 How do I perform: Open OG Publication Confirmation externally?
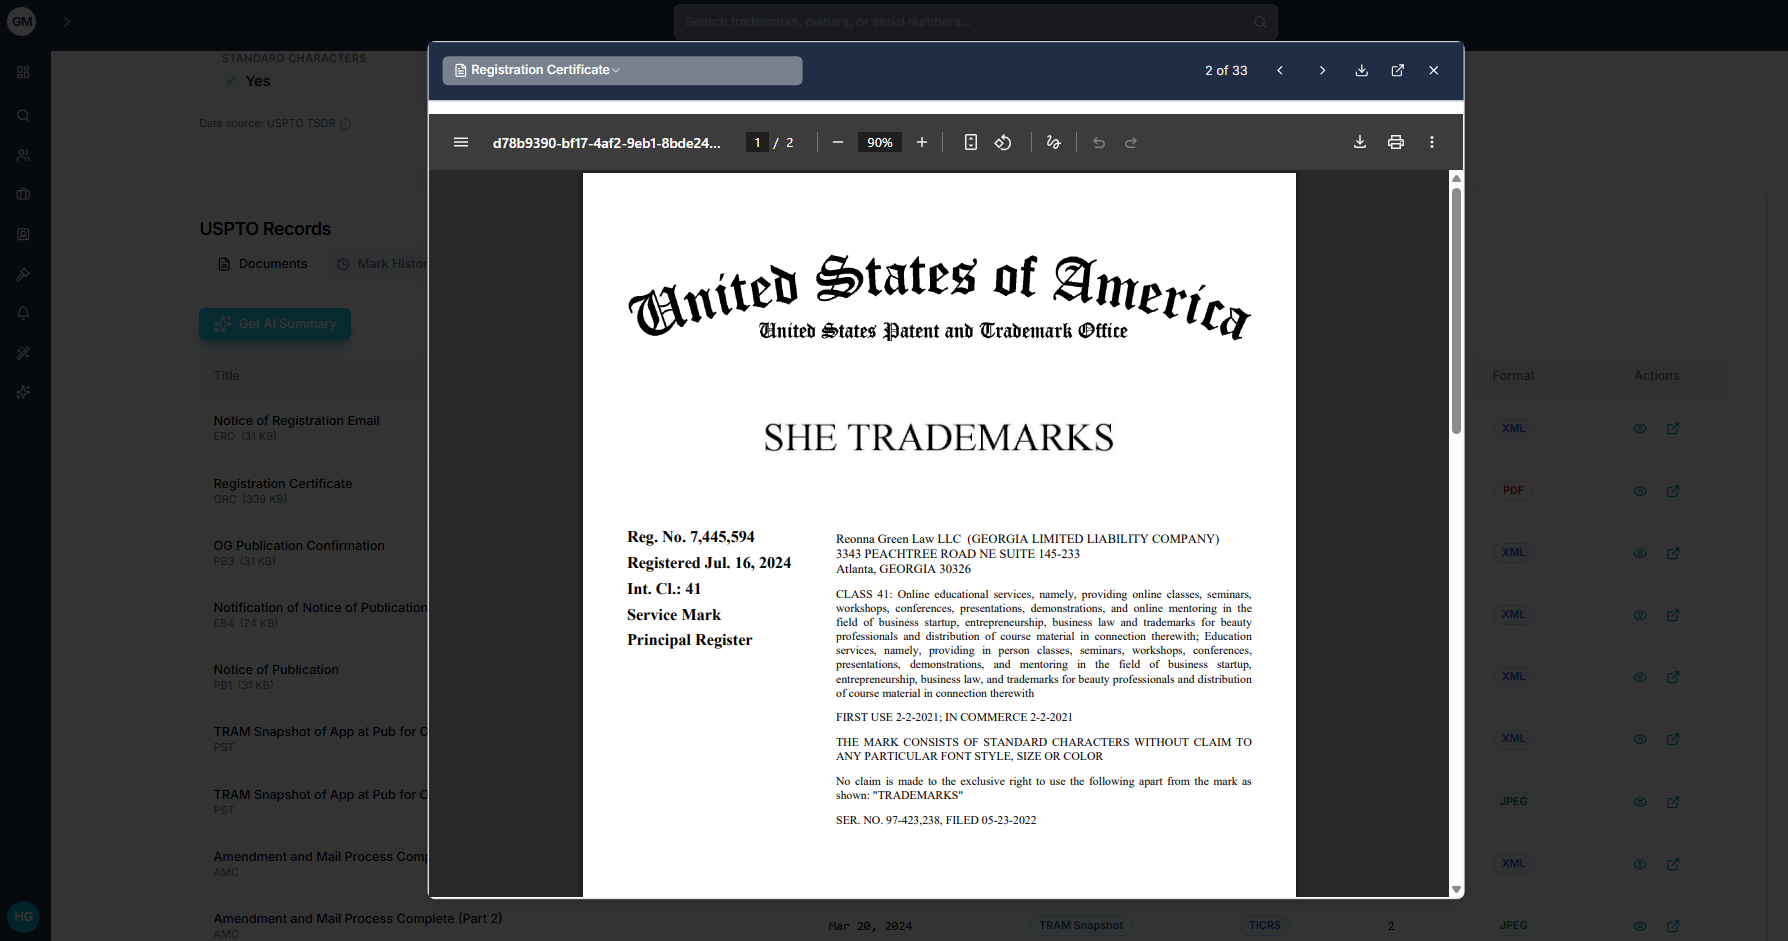tap(1673, 553)
